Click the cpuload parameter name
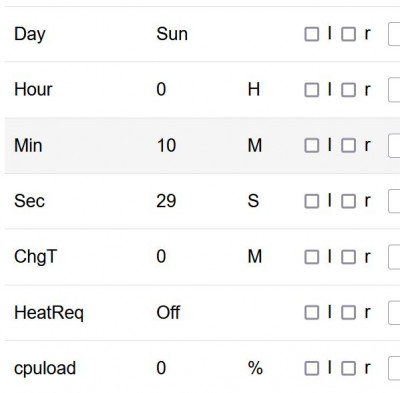The width and height of the screenshot is (400, 393). [45, 368]
